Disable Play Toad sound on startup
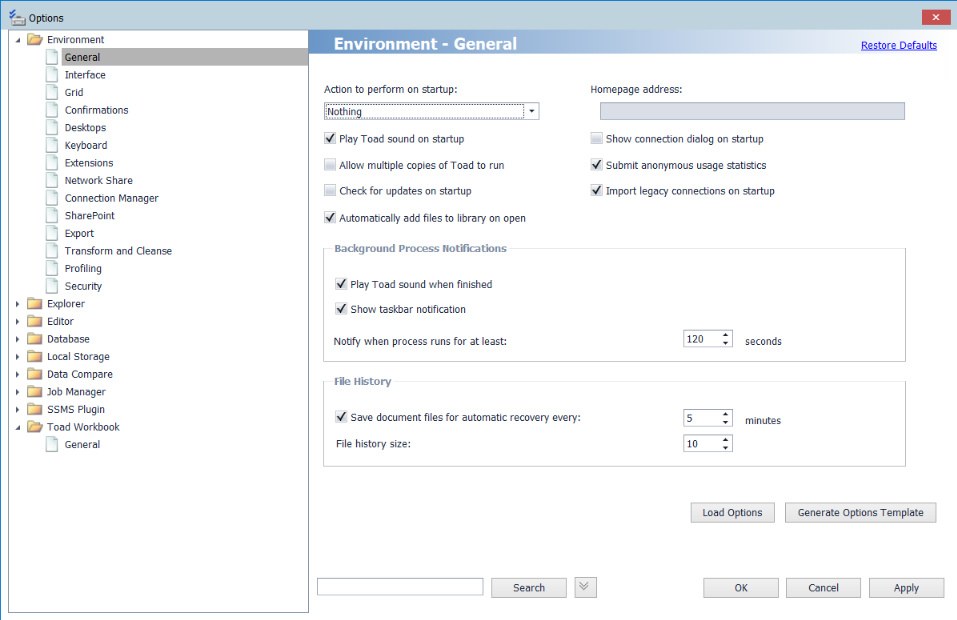Viewport: 957px width, 620px height. pyautogui.click(x=330, y=139)
